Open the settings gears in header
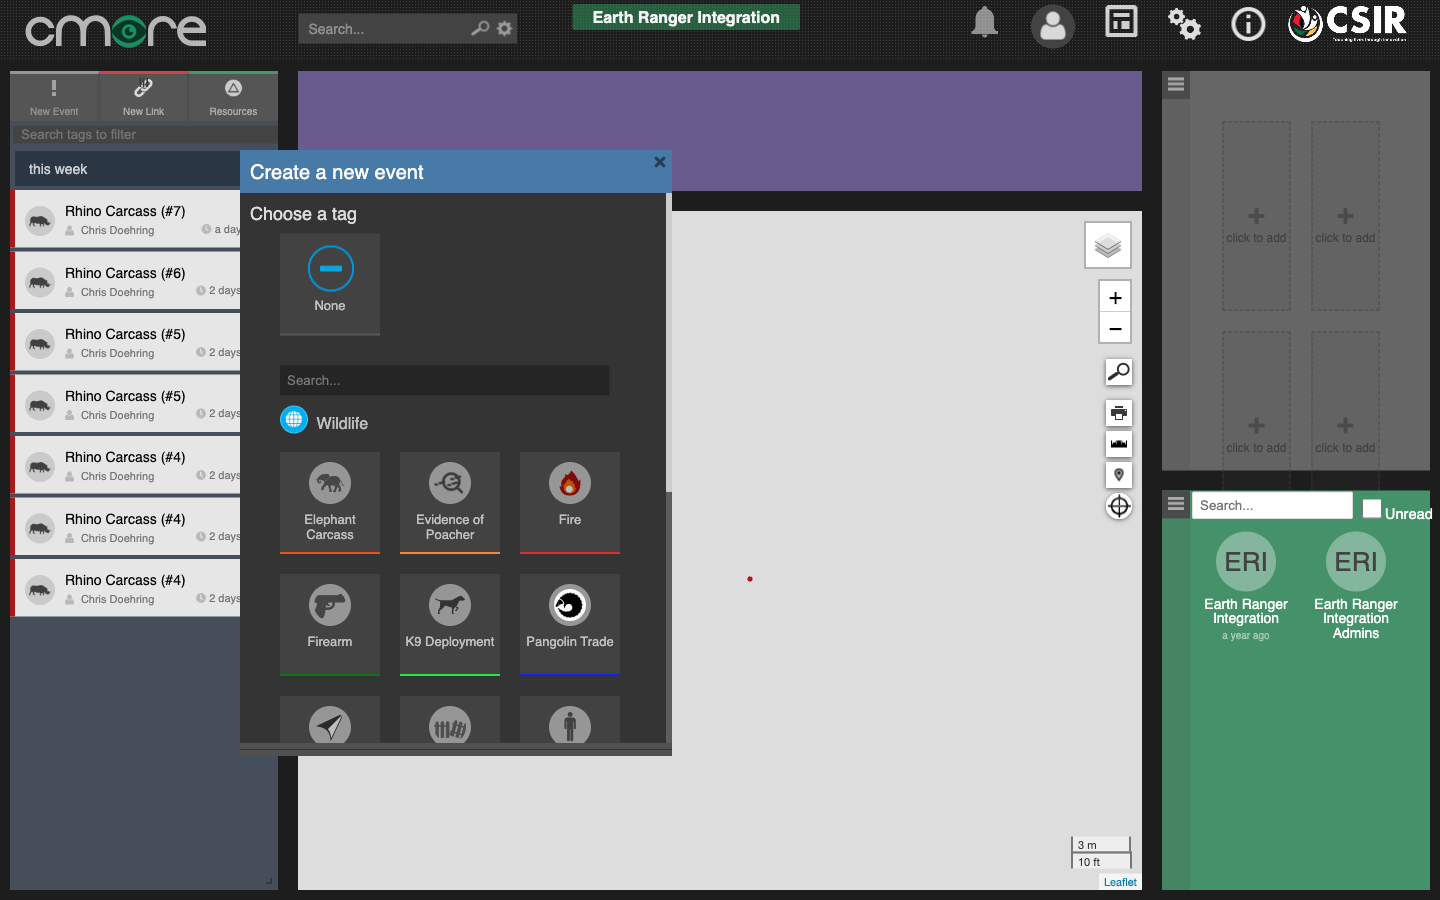The height and width of the screenshot is (900, 1440). [1184, 23]
